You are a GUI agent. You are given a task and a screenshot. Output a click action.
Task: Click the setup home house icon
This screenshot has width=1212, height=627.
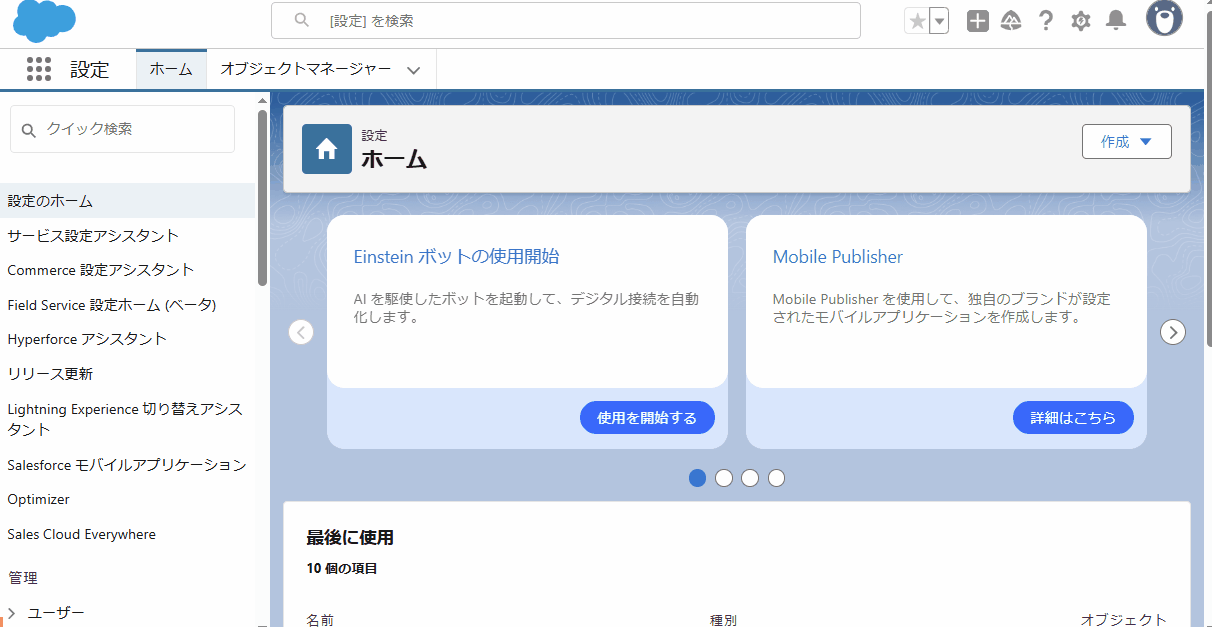(x=327, y=149)
